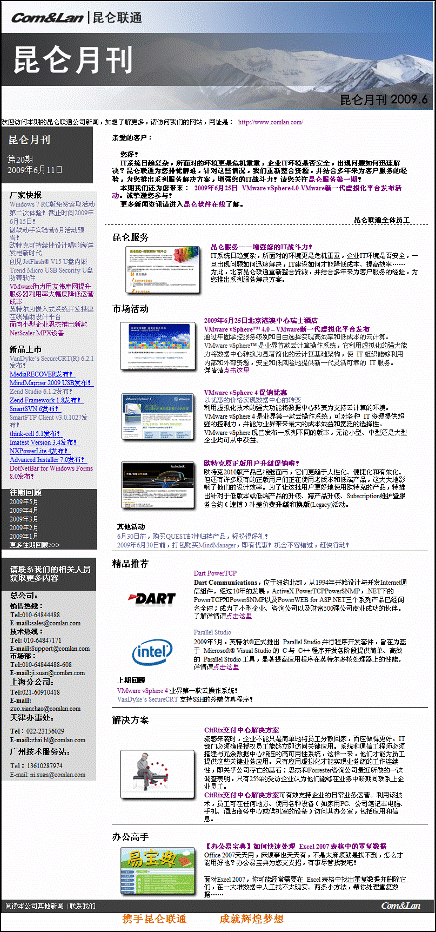Open the www.comlan.com website link
This screenshot has height=932, width=436.
(x=270, y=121)
